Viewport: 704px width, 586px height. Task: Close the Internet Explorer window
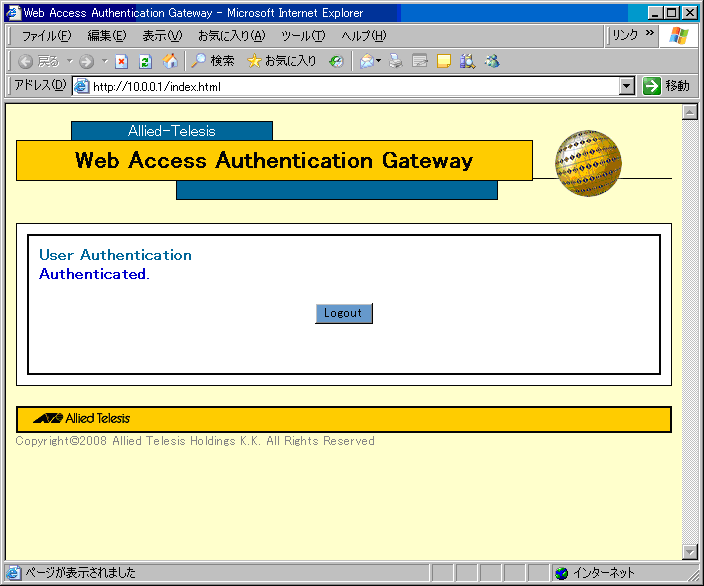coord(690,13)
